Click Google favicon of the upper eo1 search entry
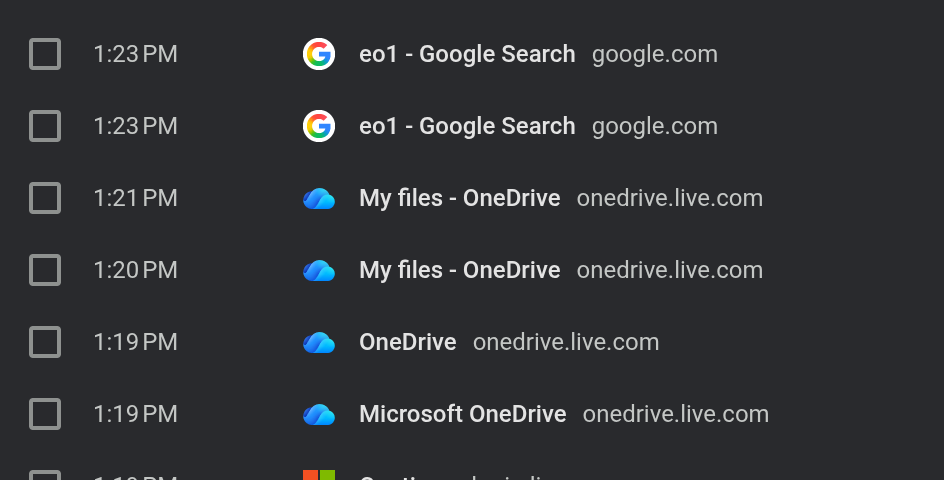944x480 pixels. coord(319,54)
